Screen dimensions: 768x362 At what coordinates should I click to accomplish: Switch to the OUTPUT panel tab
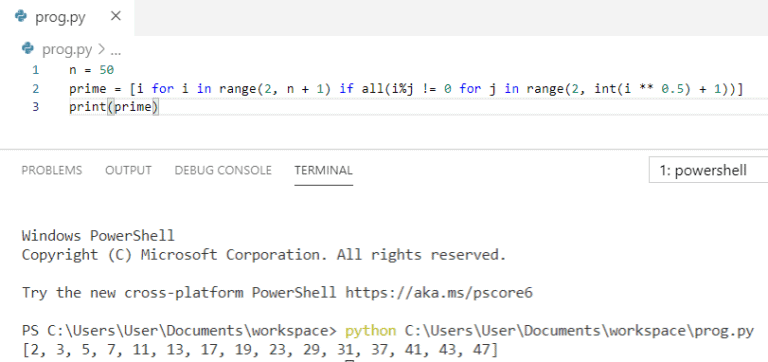point(128,170)
